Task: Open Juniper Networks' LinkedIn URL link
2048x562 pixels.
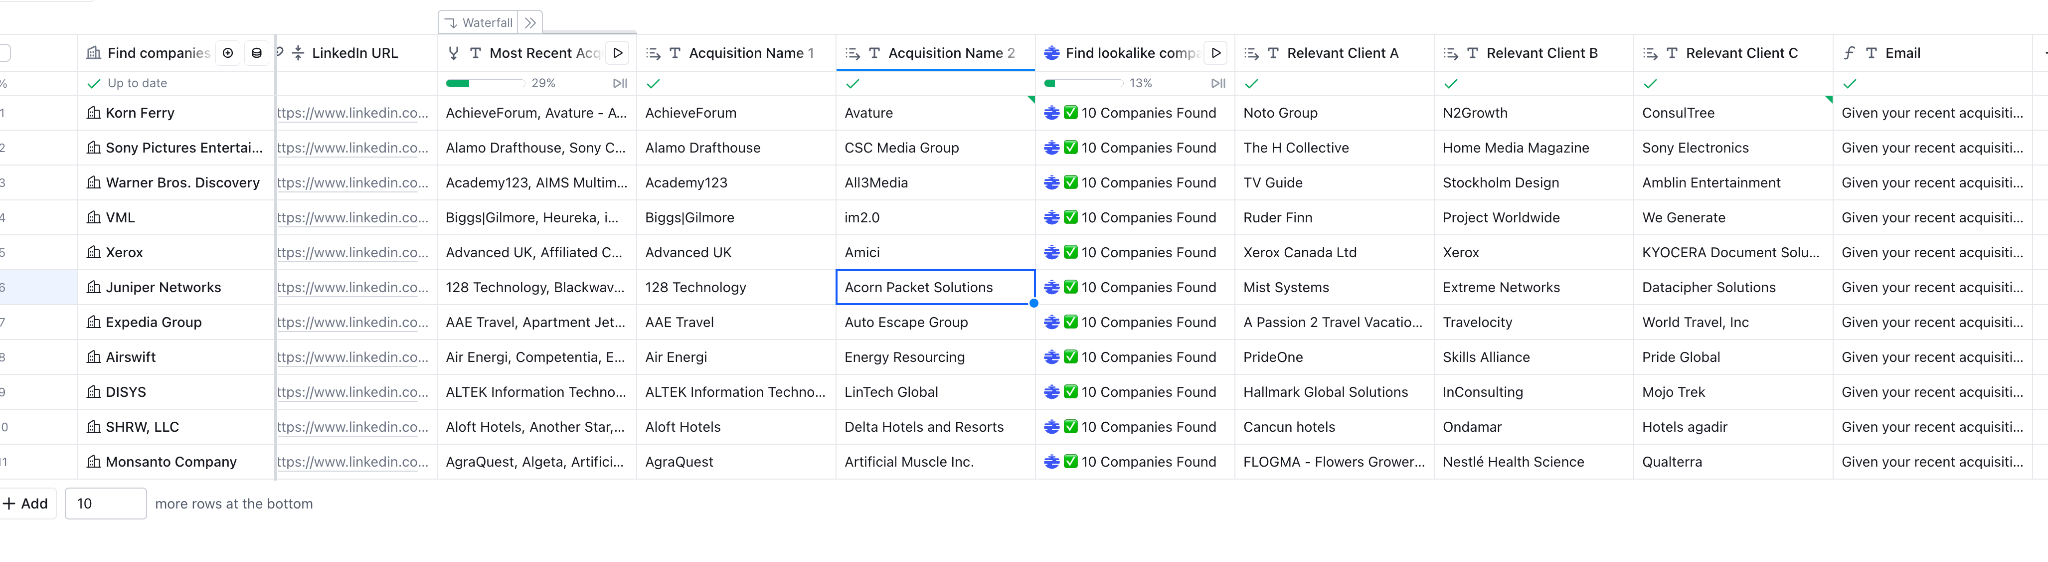Action: click(x=352, y=287)
